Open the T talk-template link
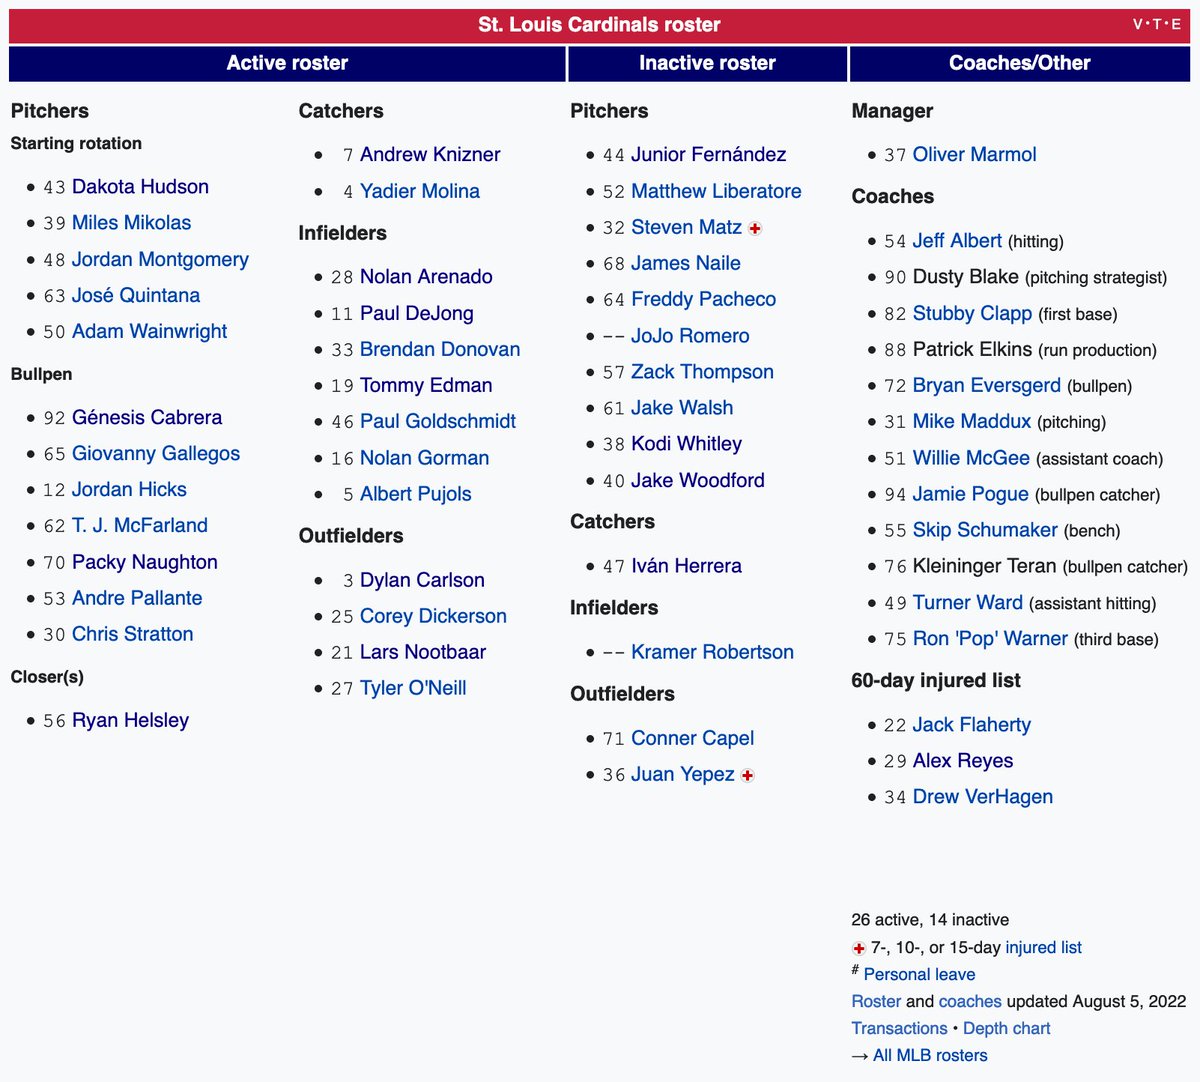The image size is (1200, 1082). [1157, 25]
